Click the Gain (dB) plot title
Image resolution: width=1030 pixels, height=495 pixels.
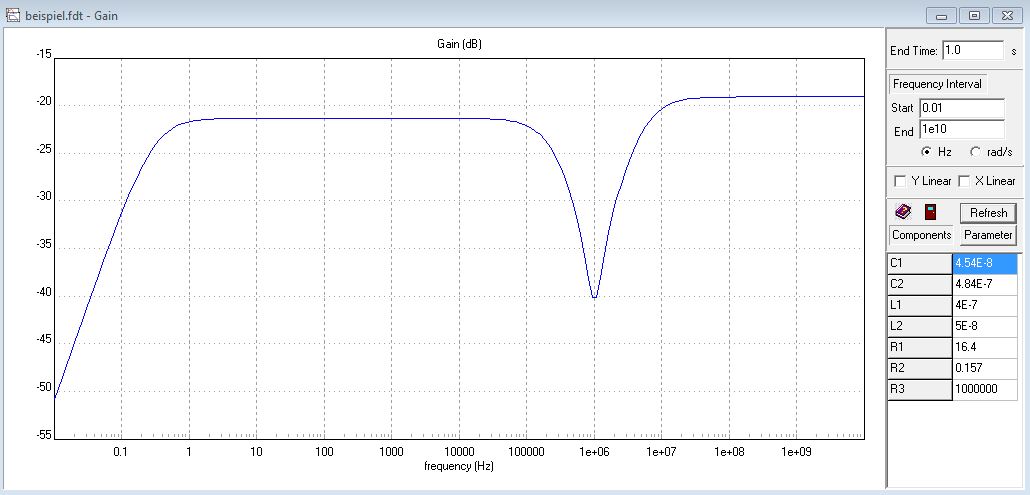pyautogui.click(x=460, y=44)
